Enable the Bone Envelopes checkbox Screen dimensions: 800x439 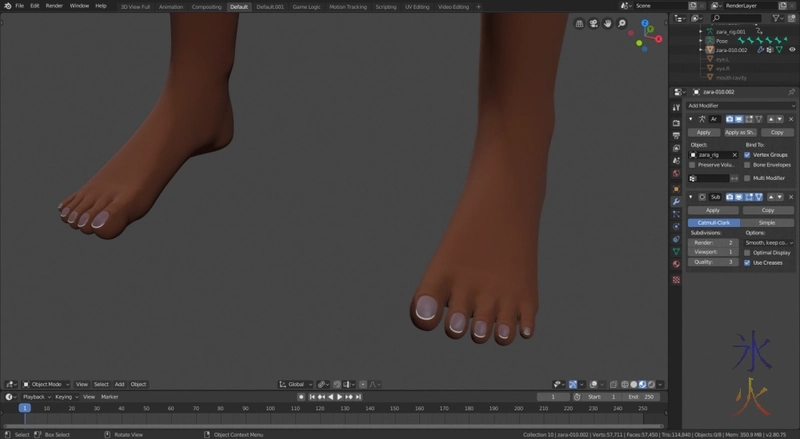click(x=747, y=165)
